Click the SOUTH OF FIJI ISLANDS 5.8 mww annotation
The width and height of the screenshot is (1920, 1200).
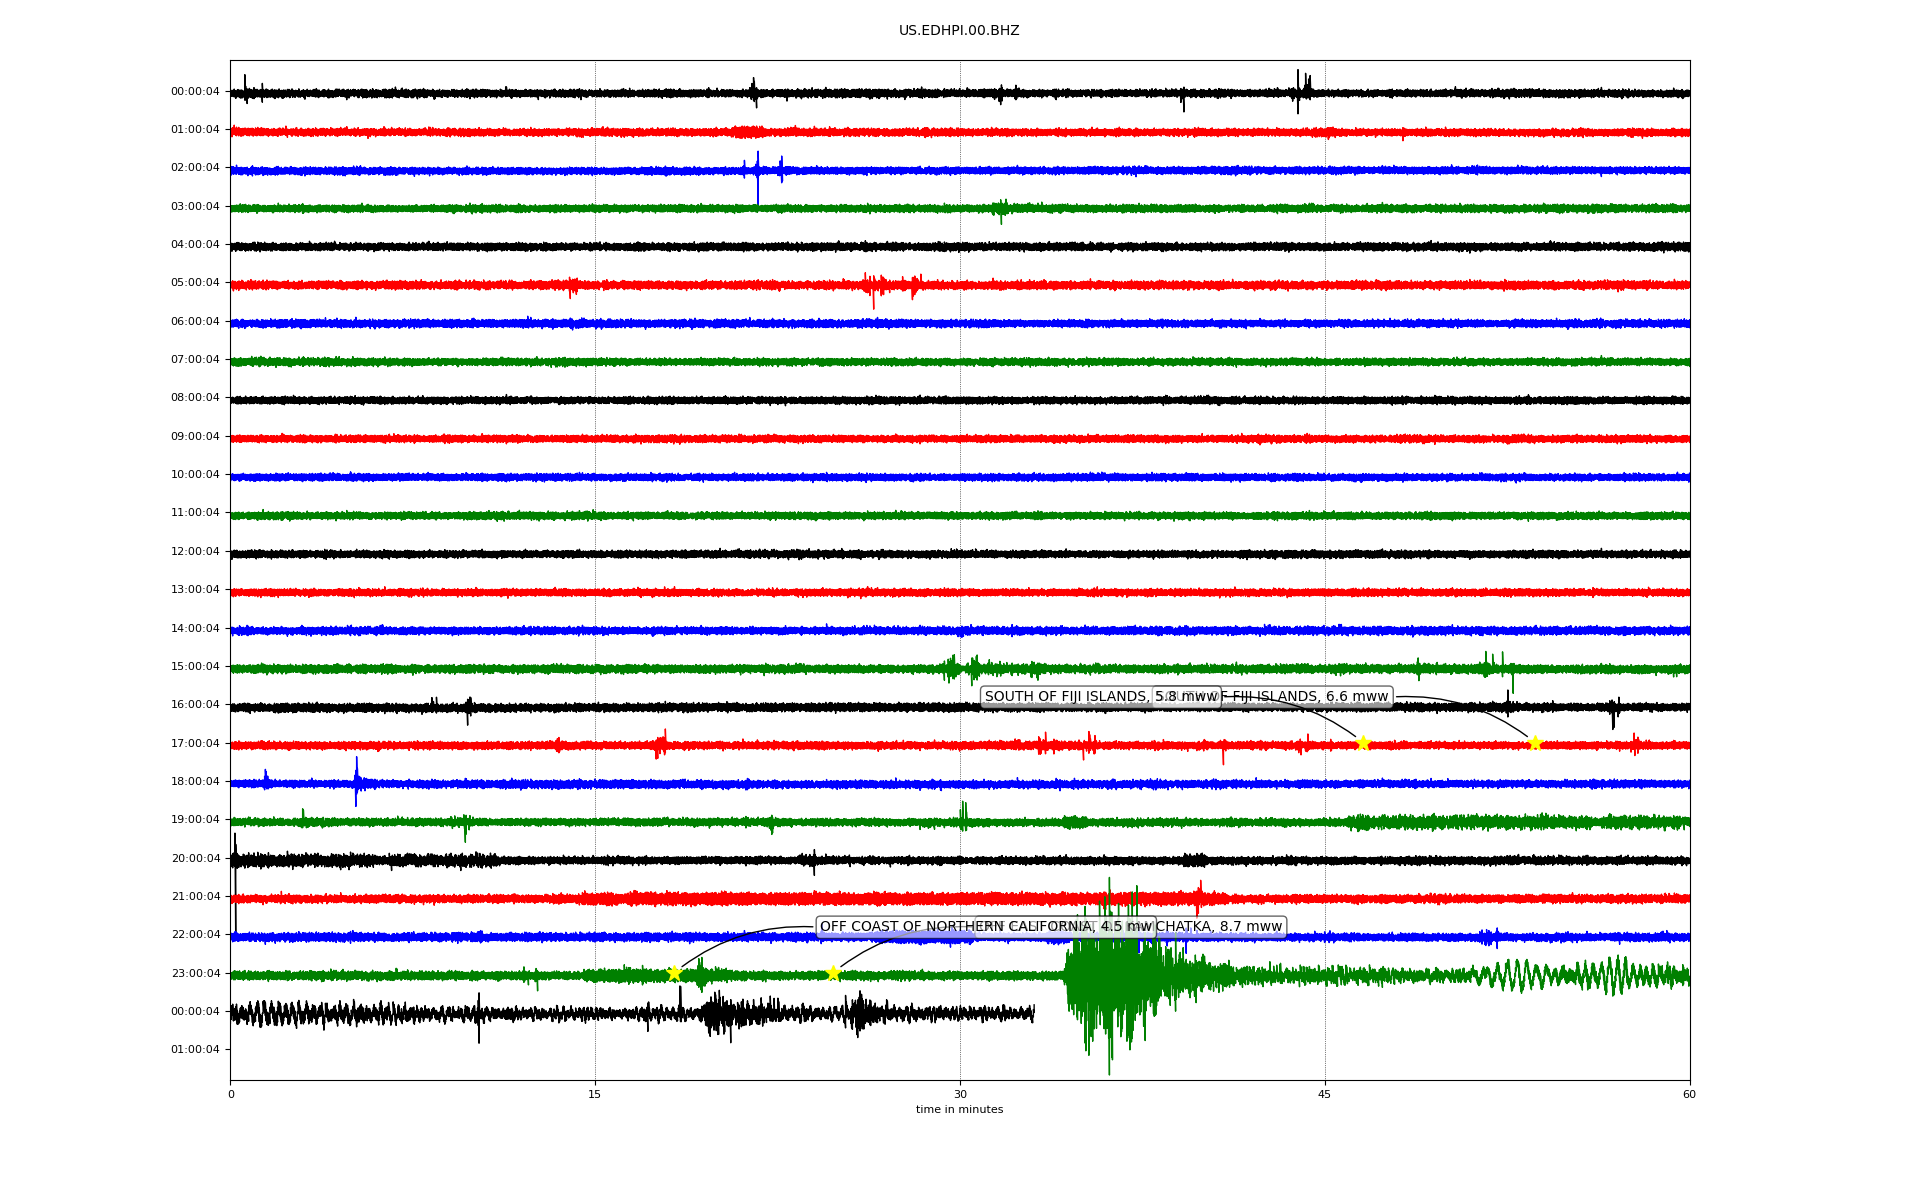(x=1101, y=697)
